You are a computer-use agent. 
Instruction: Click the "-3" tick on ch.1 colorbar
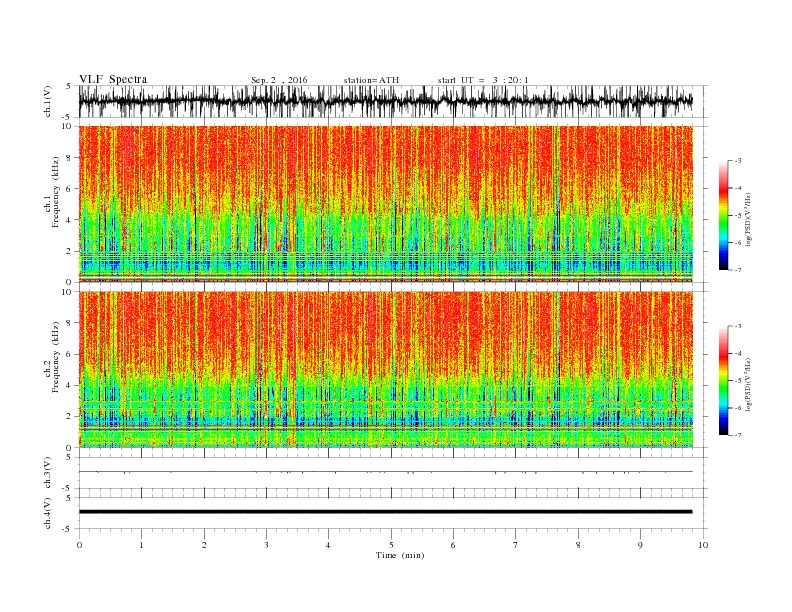pos(737,161)
